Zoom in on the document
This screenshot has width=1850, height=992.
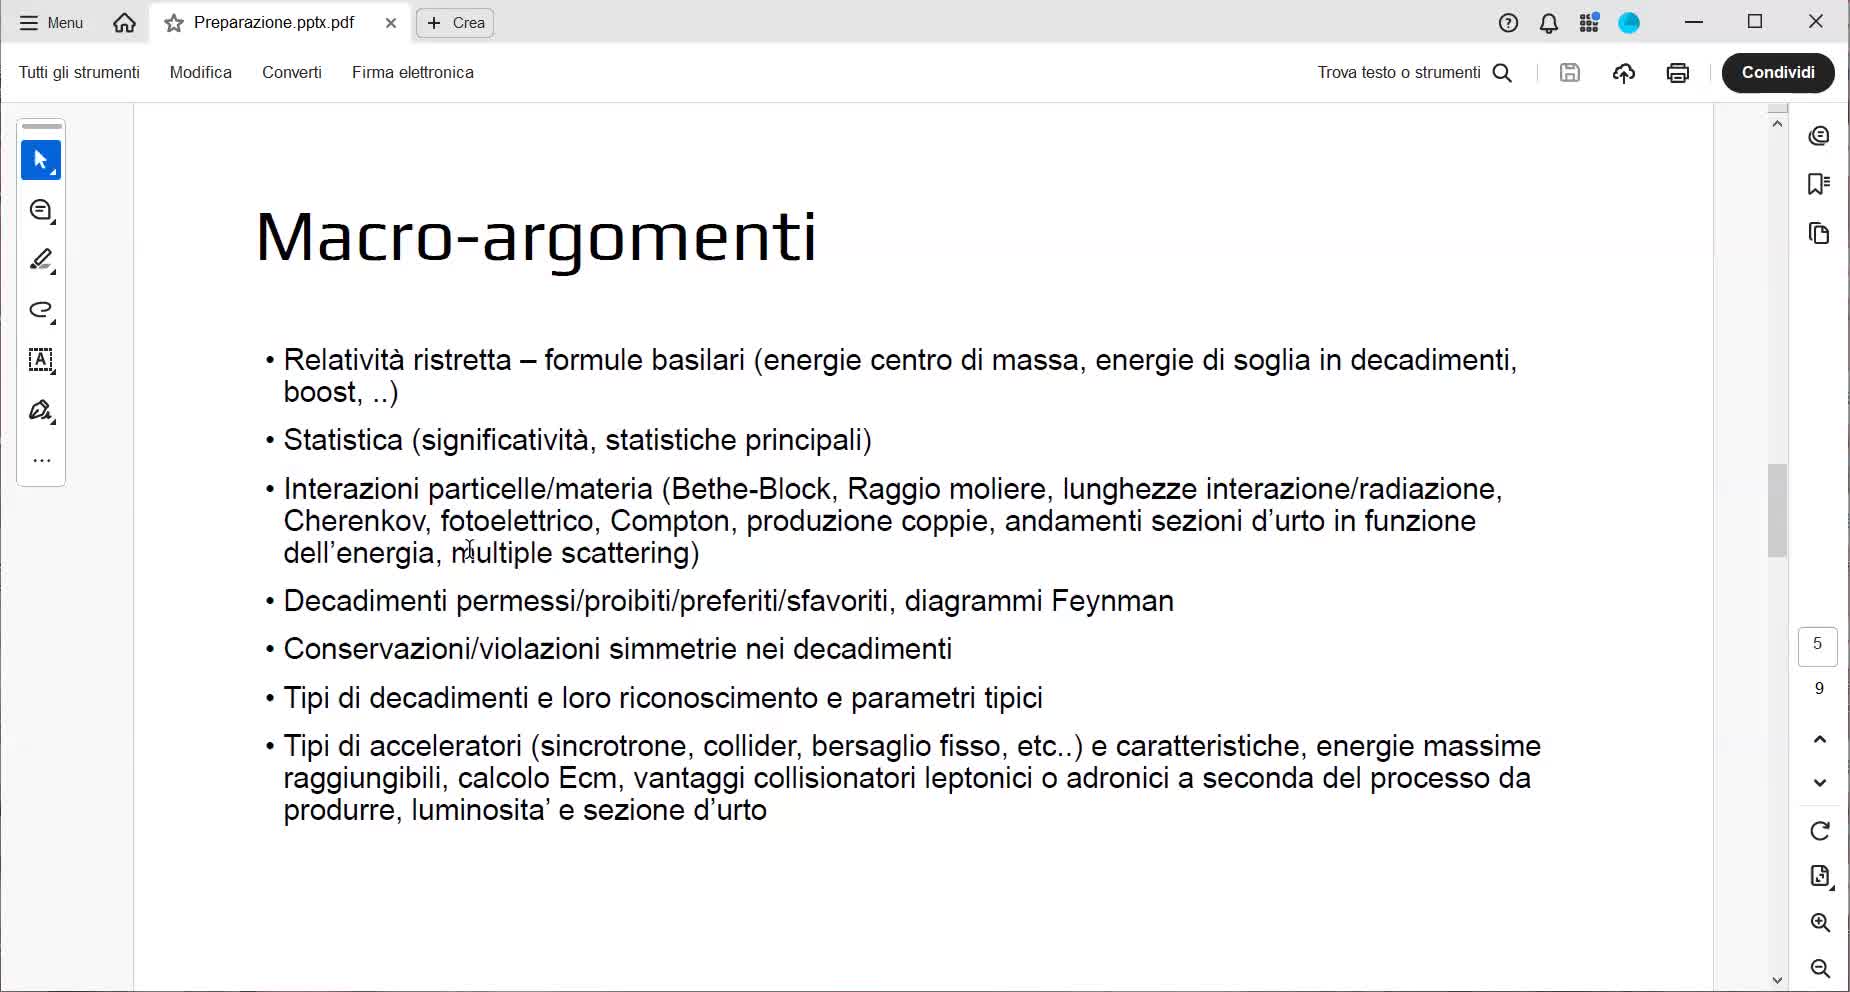point(1820,923)
